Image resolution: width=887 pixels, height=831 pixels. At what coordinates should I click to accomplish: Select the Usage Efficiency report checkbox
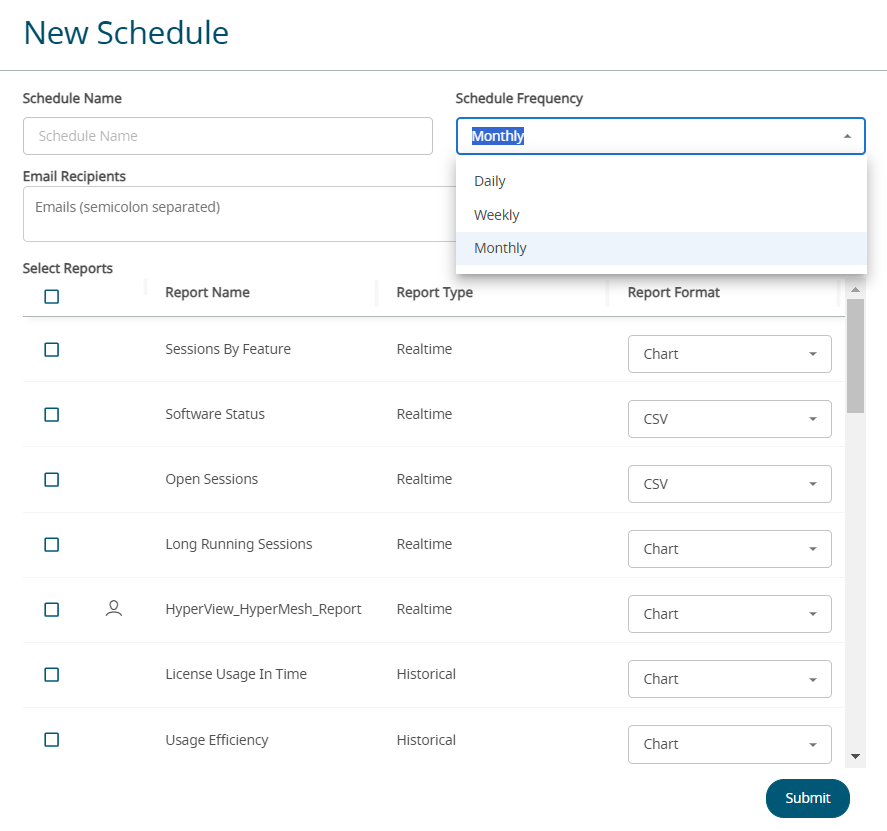(x=52, y=740)
